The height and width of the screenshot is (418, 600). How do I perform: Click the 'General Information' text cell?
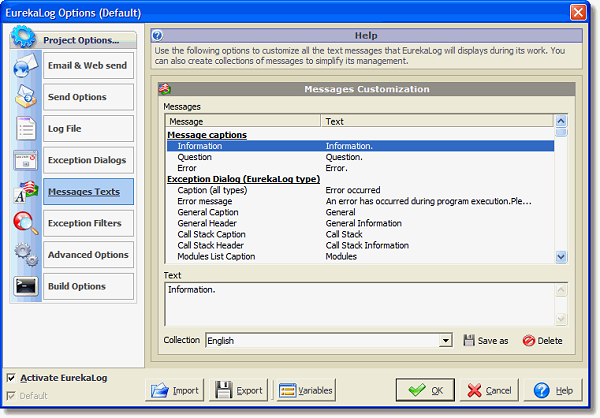364,223
